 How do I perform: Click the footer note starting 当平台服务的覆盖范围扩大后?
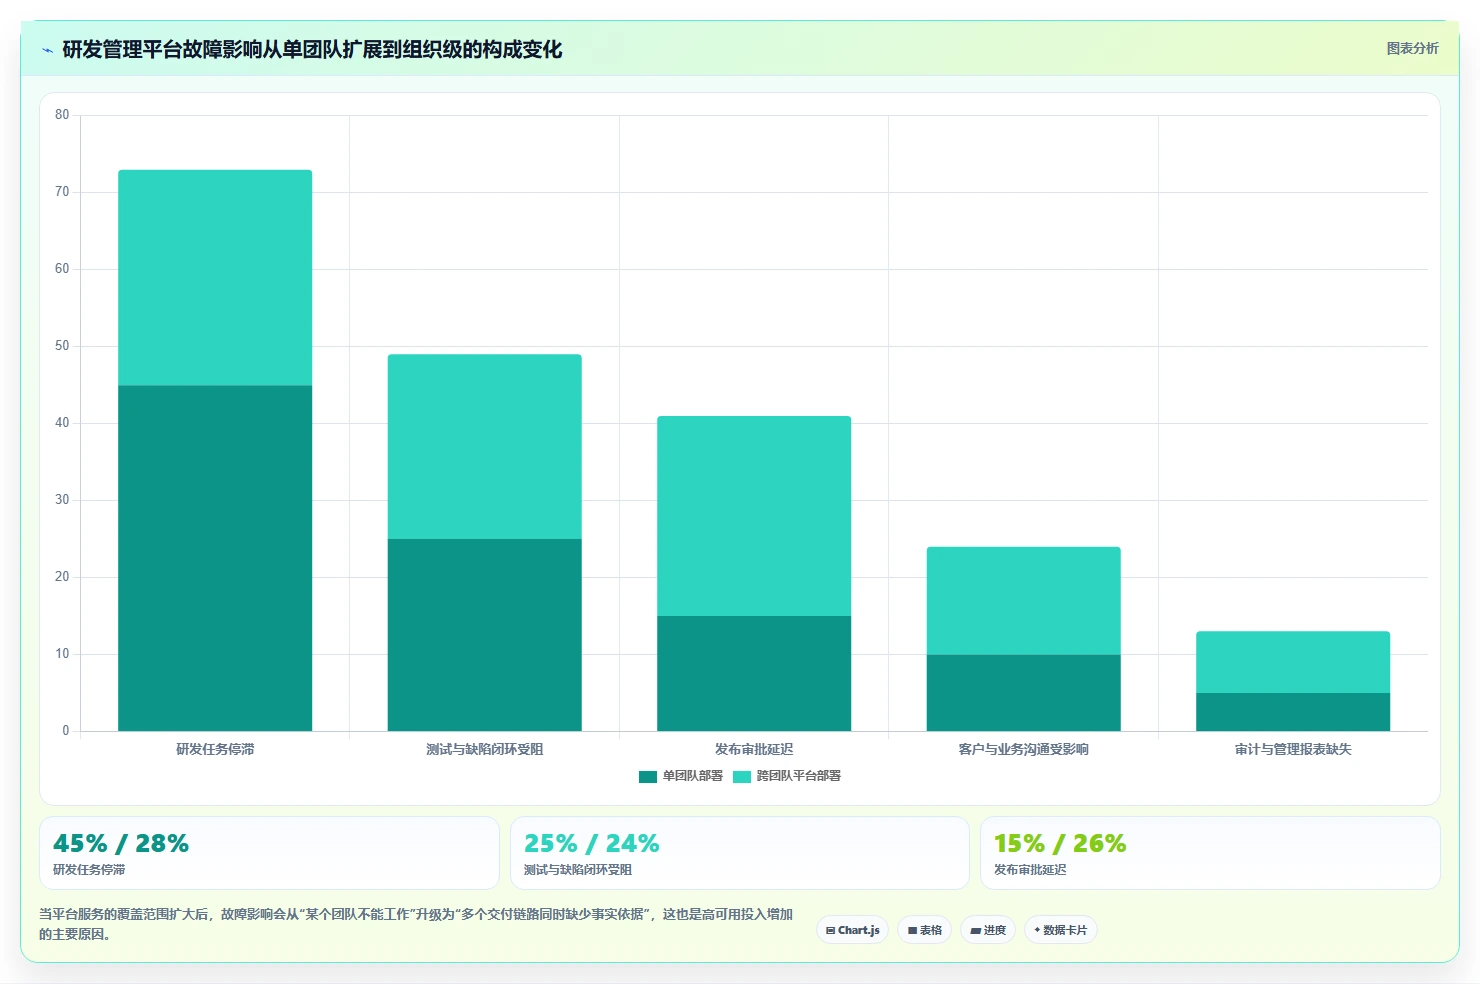tap(416, 924)
